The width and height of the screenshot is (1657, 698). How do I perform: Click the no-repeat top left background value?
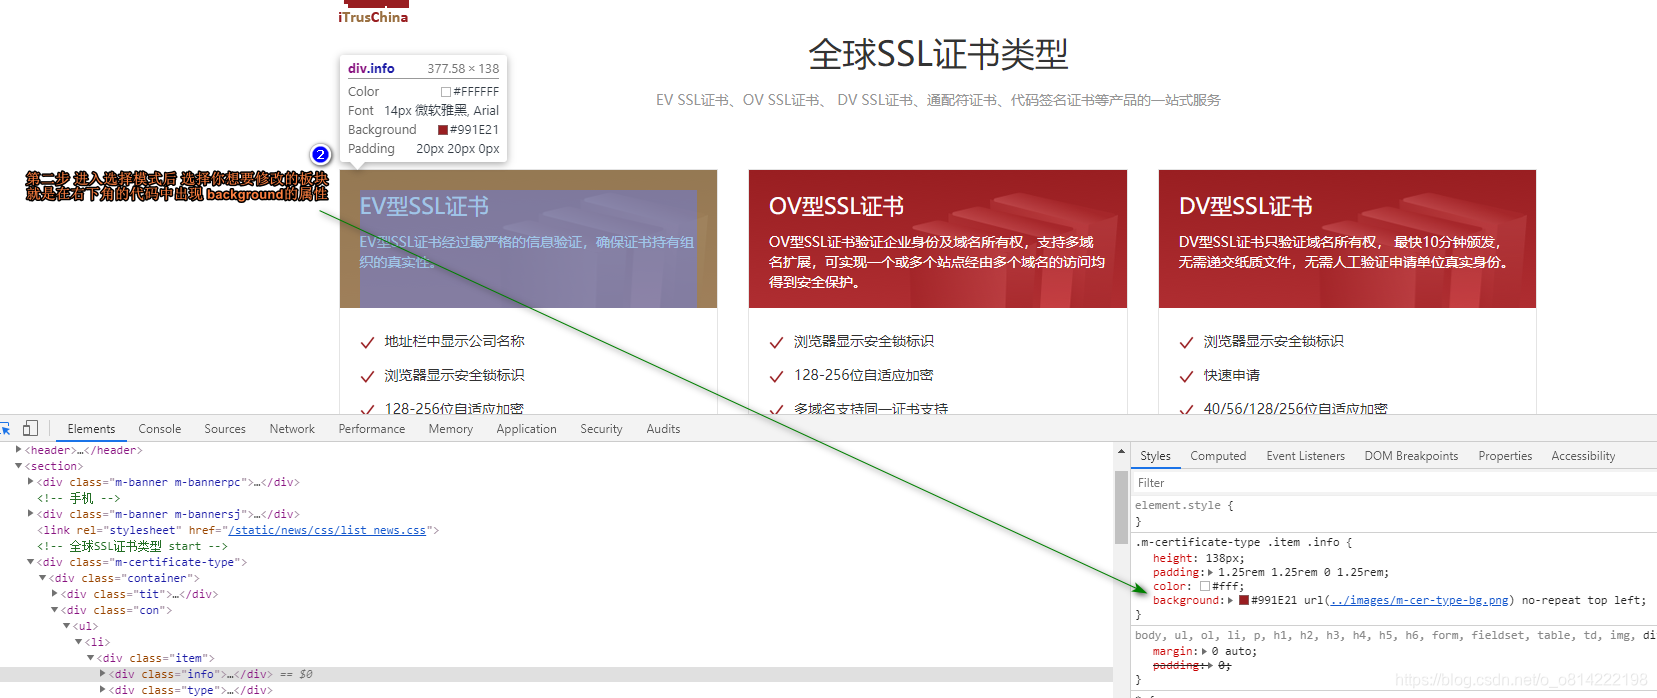click(x=1581, y=601)
